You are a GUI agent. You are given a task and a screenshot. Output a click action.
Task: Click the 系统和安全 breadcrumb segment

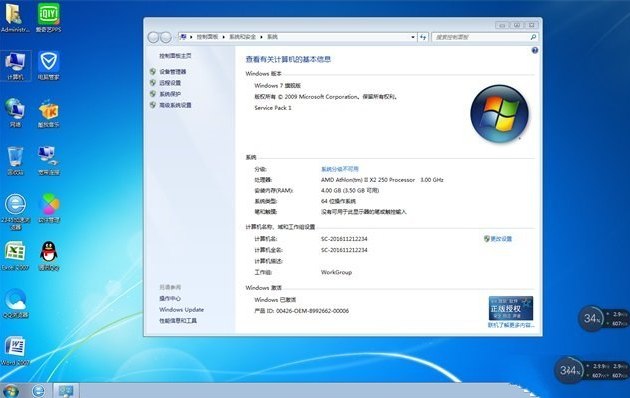[x=242, y=37]
